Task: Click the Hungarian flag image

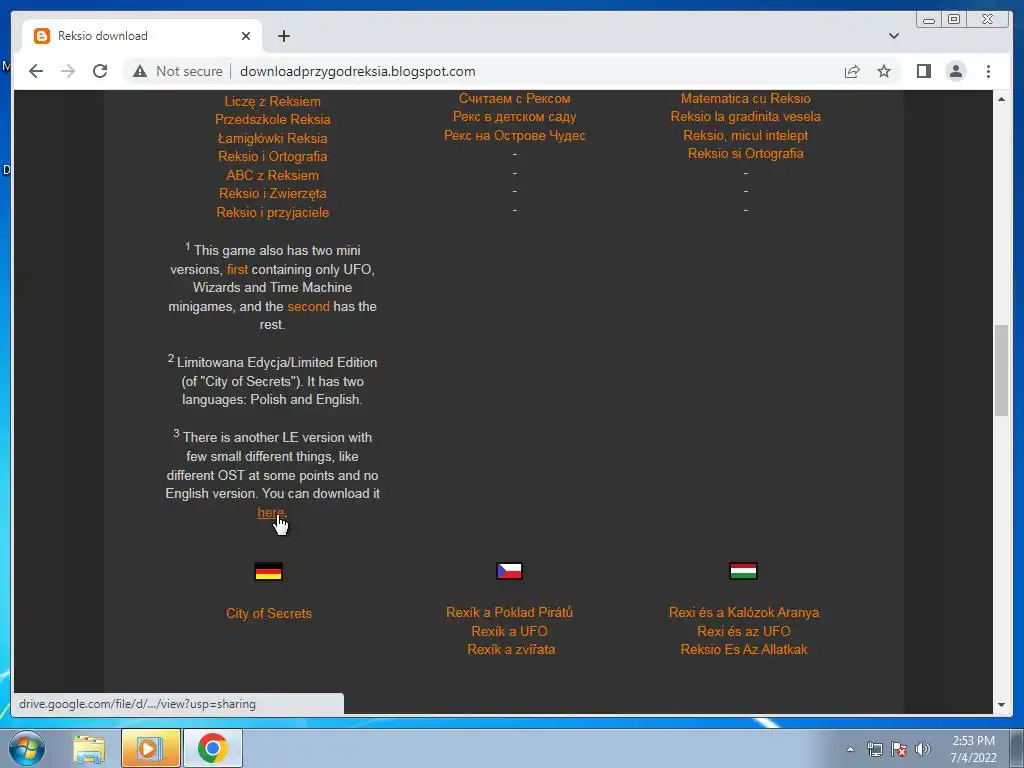Action: pos(743,571)
